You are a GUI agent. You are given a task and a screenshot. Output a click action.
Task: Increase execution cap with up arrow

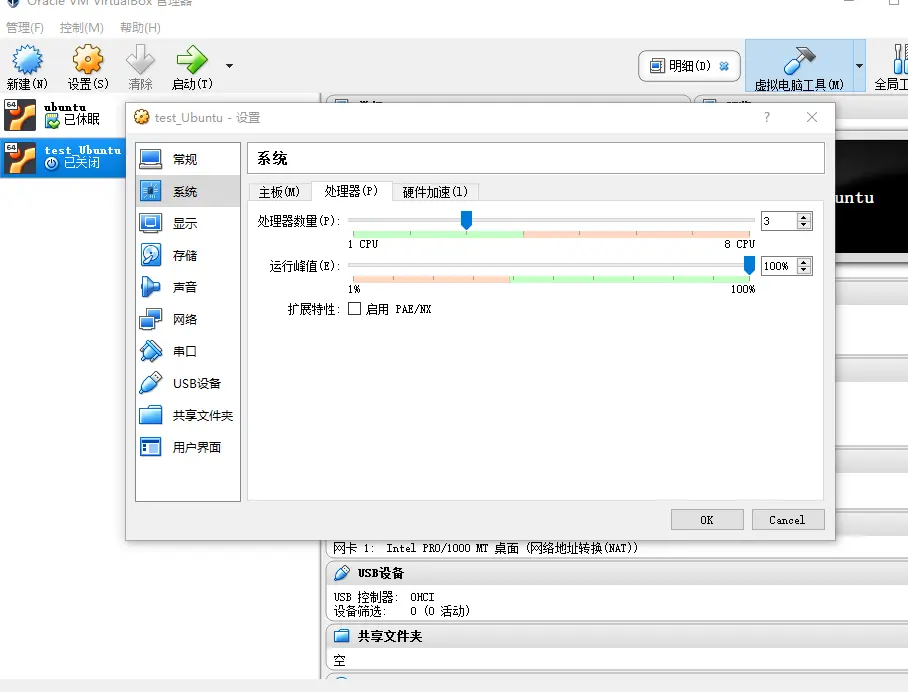pos(803,262)
